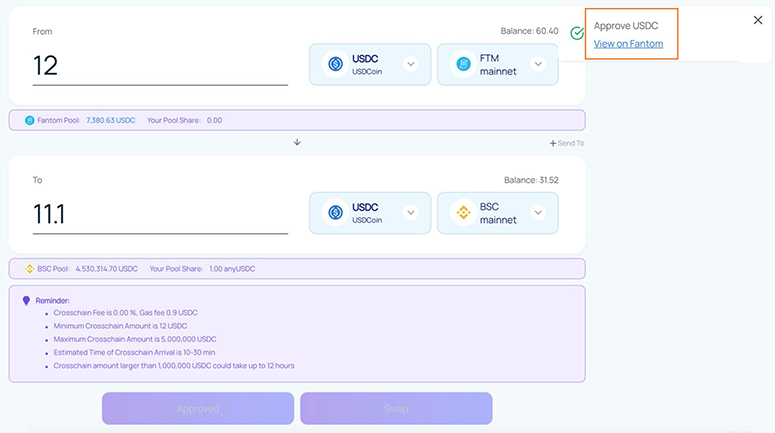Click the purple Reminder pin icon
Viewport: 775px width, 433px height.
click(x=27, y=300)
